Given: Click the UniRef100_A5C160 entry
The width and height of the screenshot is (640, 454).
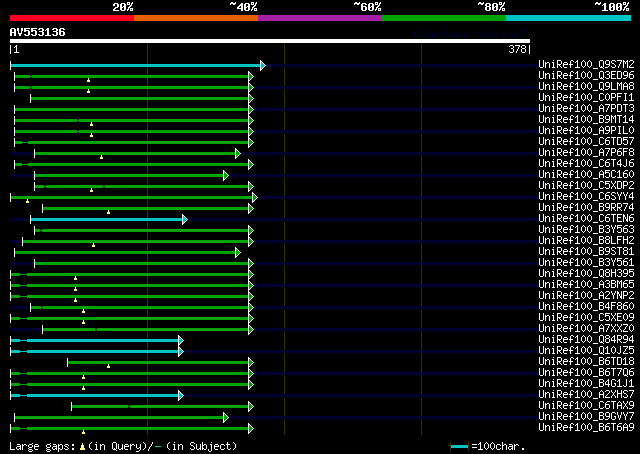Looking at the screenshot, I should pos(586,175).
